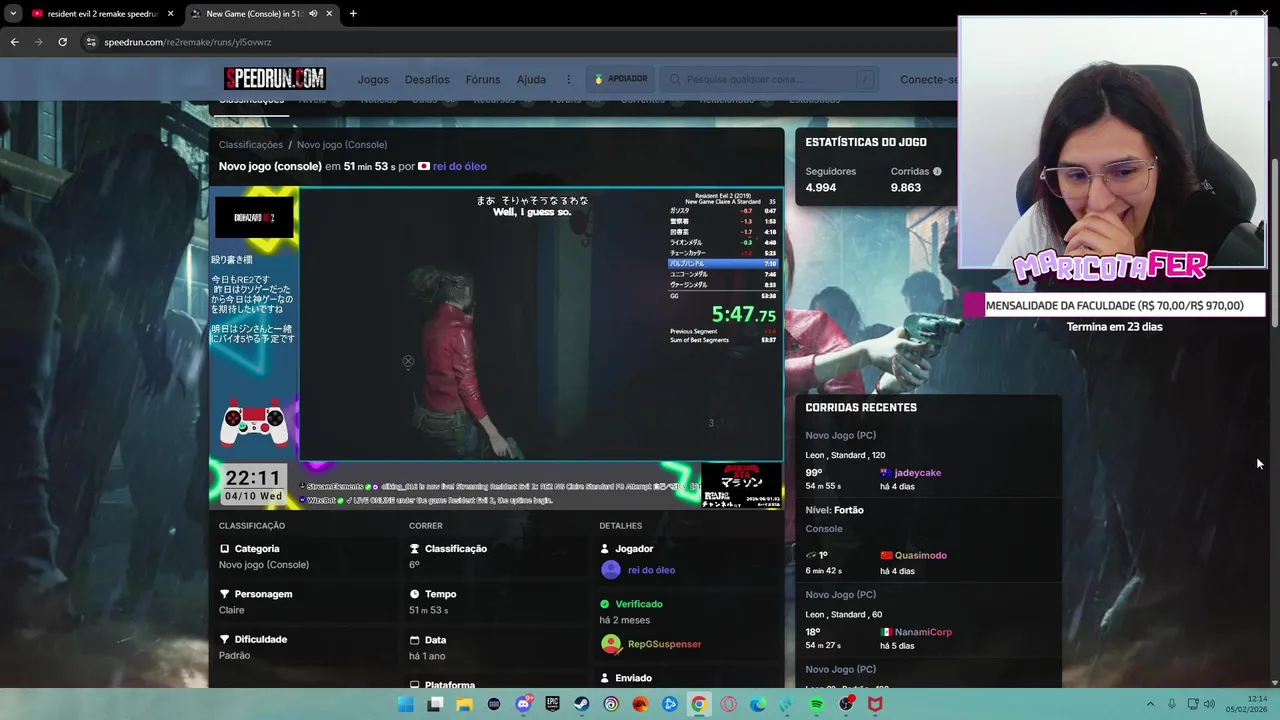Close the New Game (Console) tab
Image resolution: width=1280 pixels, height=720 pixels.
tap(330, 14)
